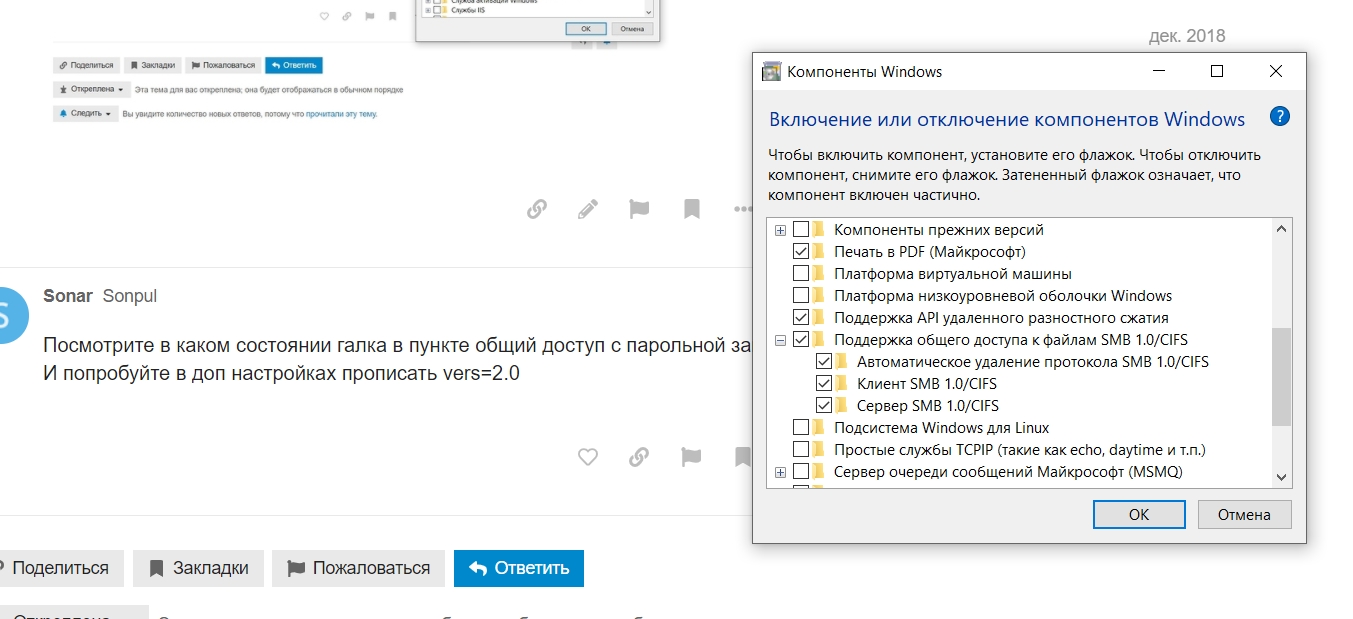Copy link icon on the upper post
This screenshot has height=619, width=1353.
pos(537,209)
